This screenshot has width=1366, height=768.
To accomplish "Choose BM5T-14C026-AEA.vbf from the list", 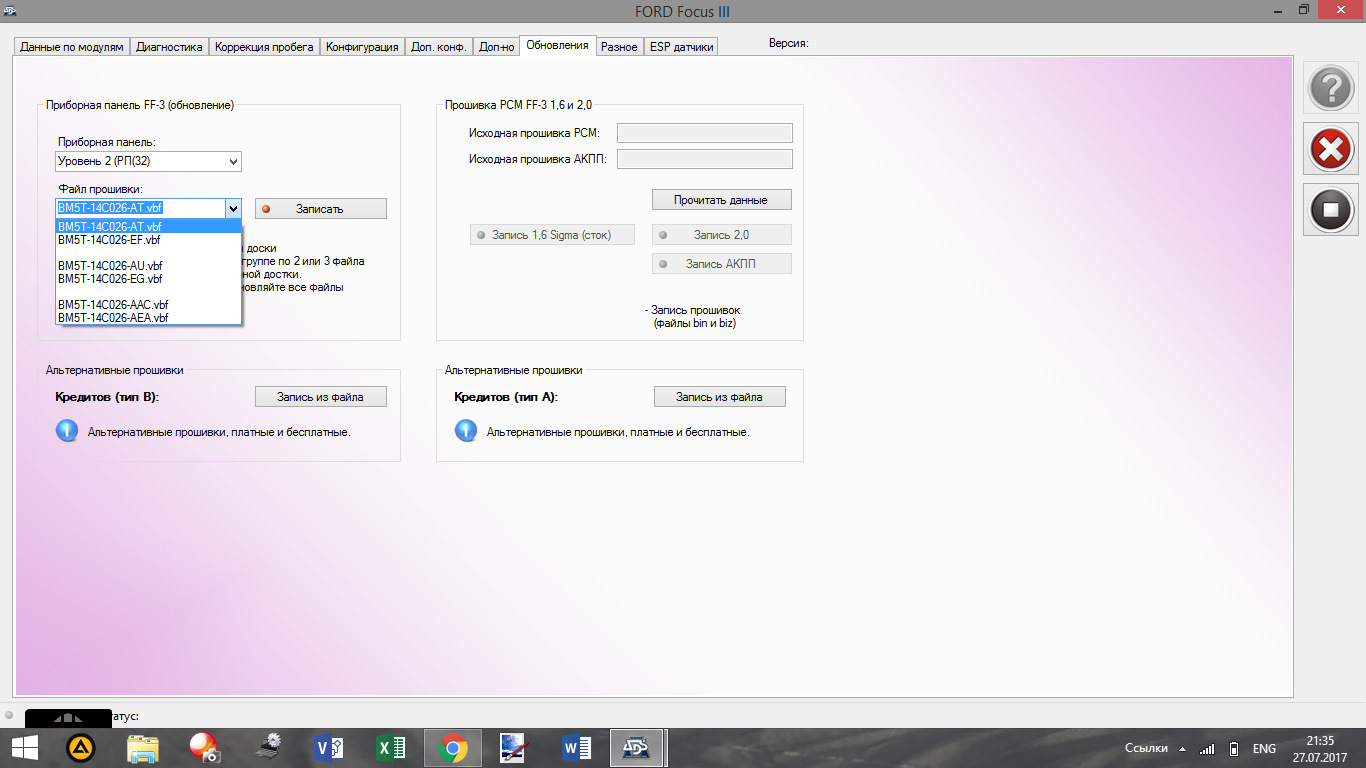I will click(x=148, y=317).
